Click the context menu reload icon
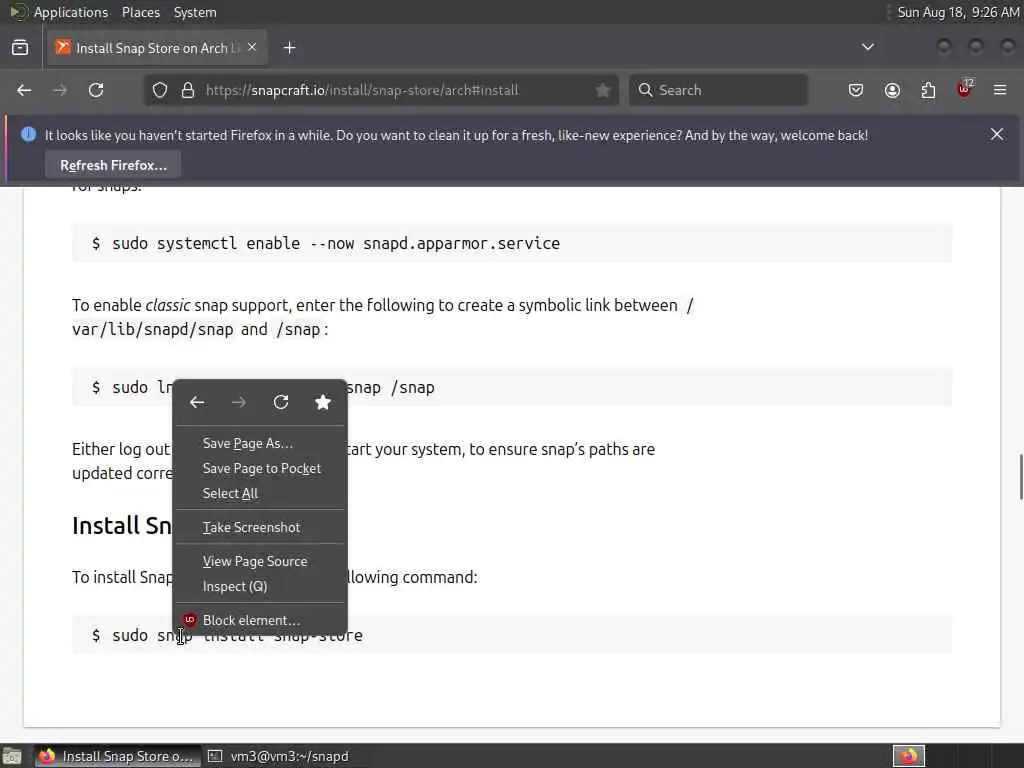Image resolution: width=1024 pixels, height=768 pixels. click(281, 402)
